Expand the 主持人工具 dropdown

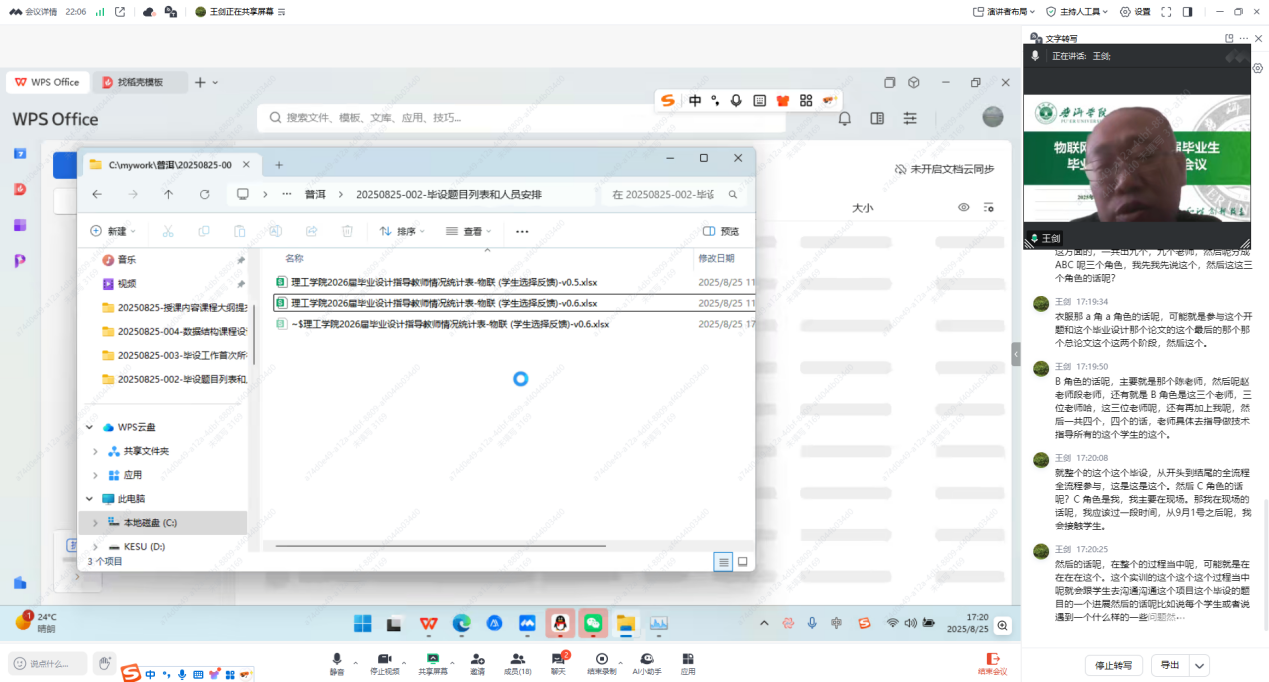point(1078,12)
